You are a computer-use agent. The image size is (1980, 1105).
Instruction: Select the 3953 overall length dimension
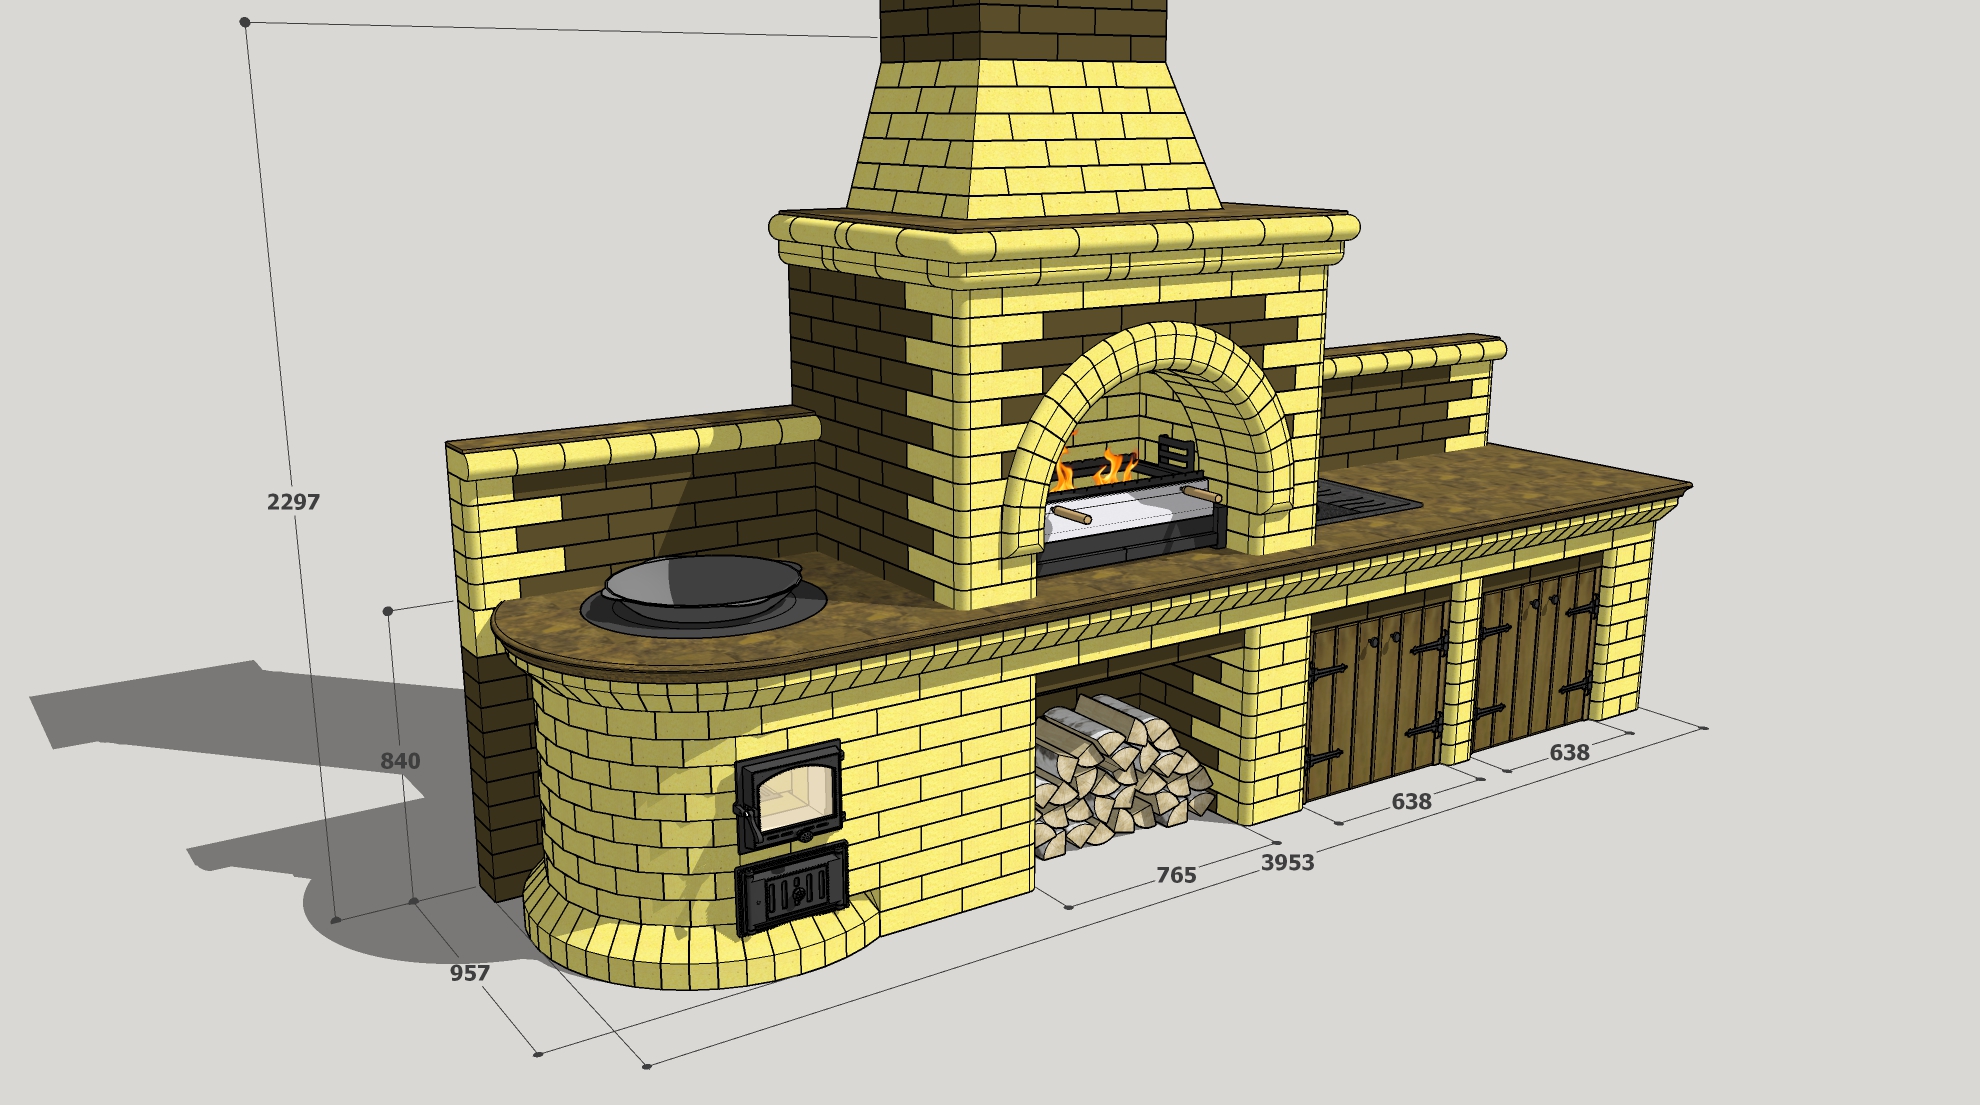click(1287, 863)
